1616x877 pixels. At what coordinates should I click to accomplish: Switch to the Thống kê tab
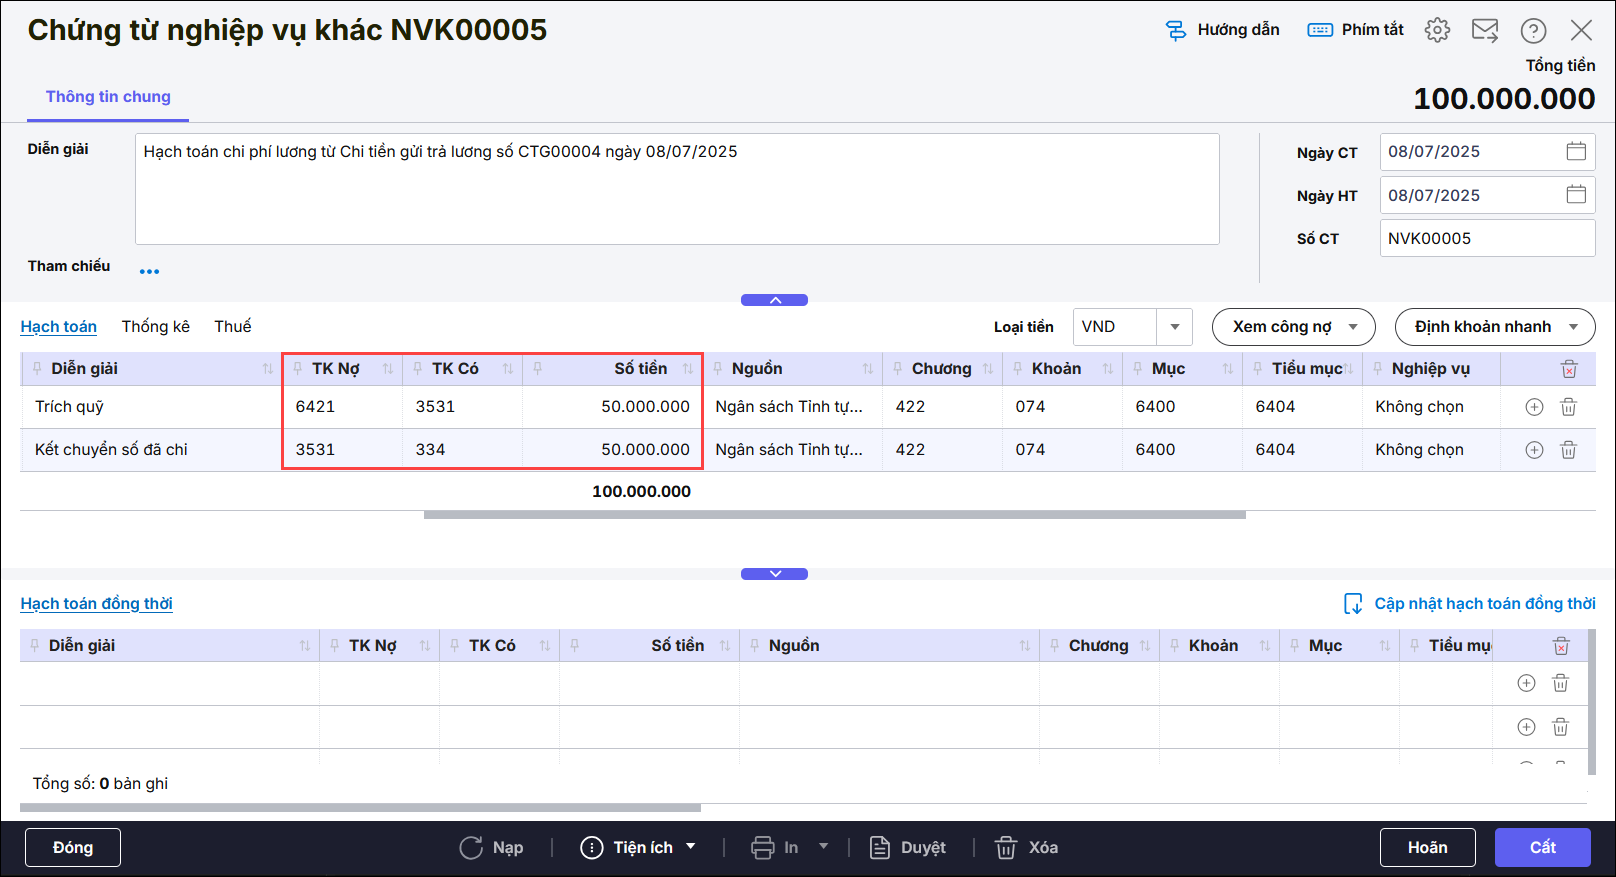click(155, 327)
